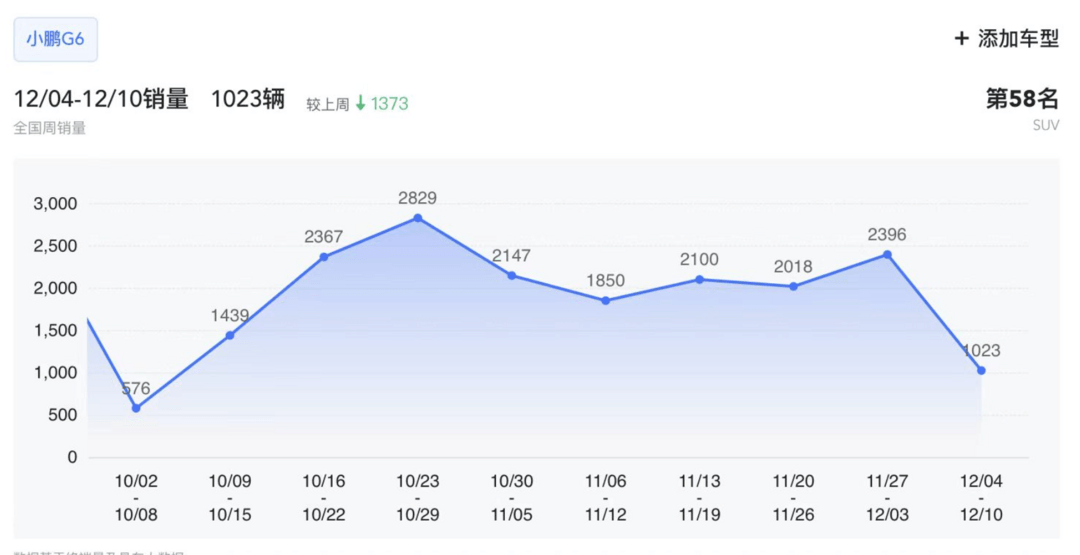Click the 全国周销量 subtitle
1080x555 pixels.
point(50,128)
